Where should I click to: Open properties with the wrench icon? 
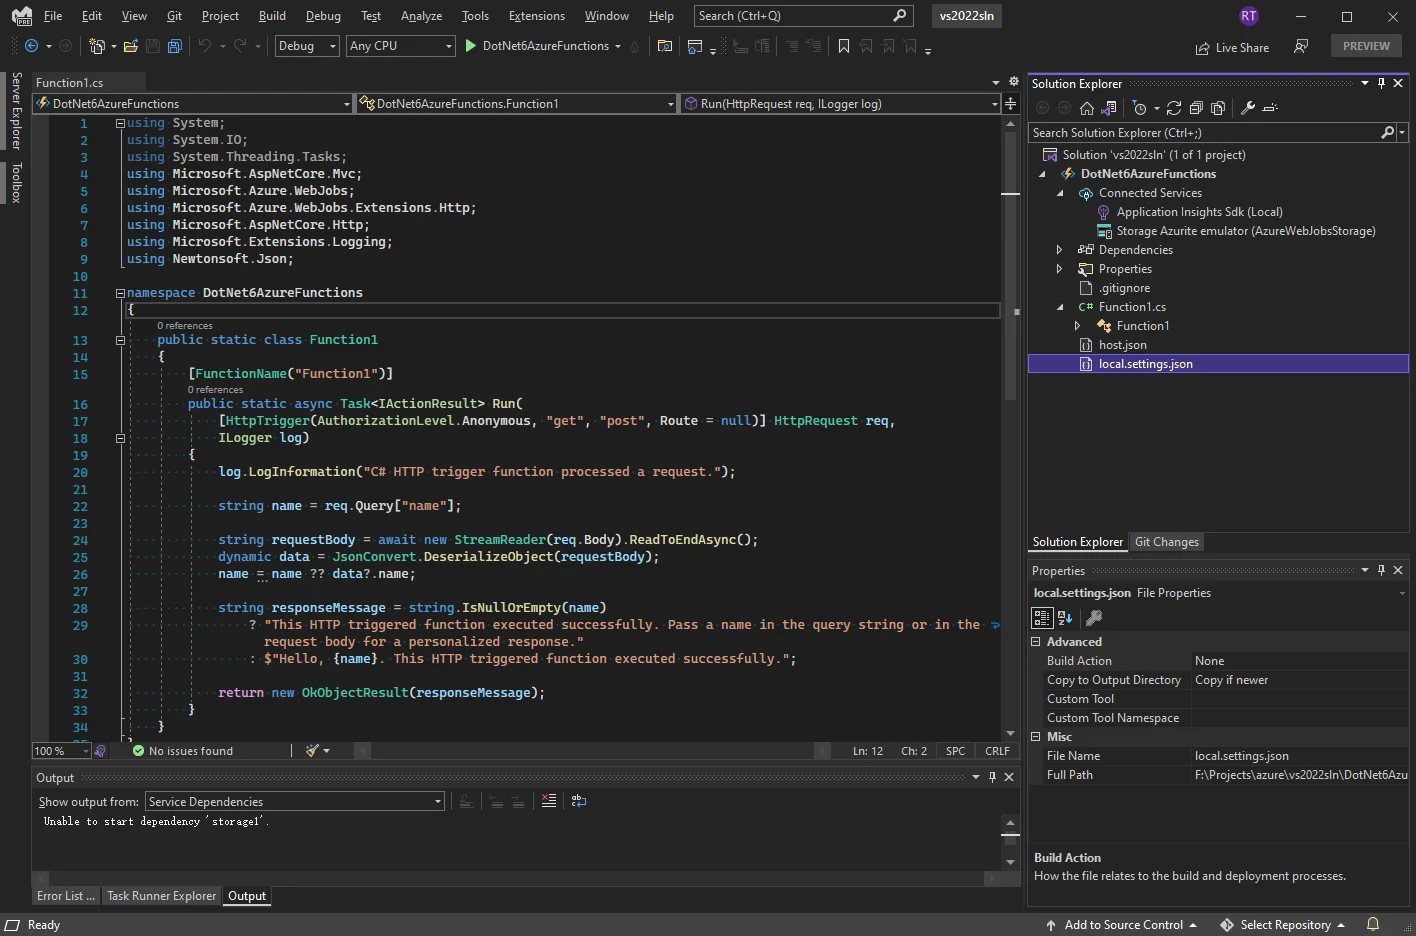1248,108
